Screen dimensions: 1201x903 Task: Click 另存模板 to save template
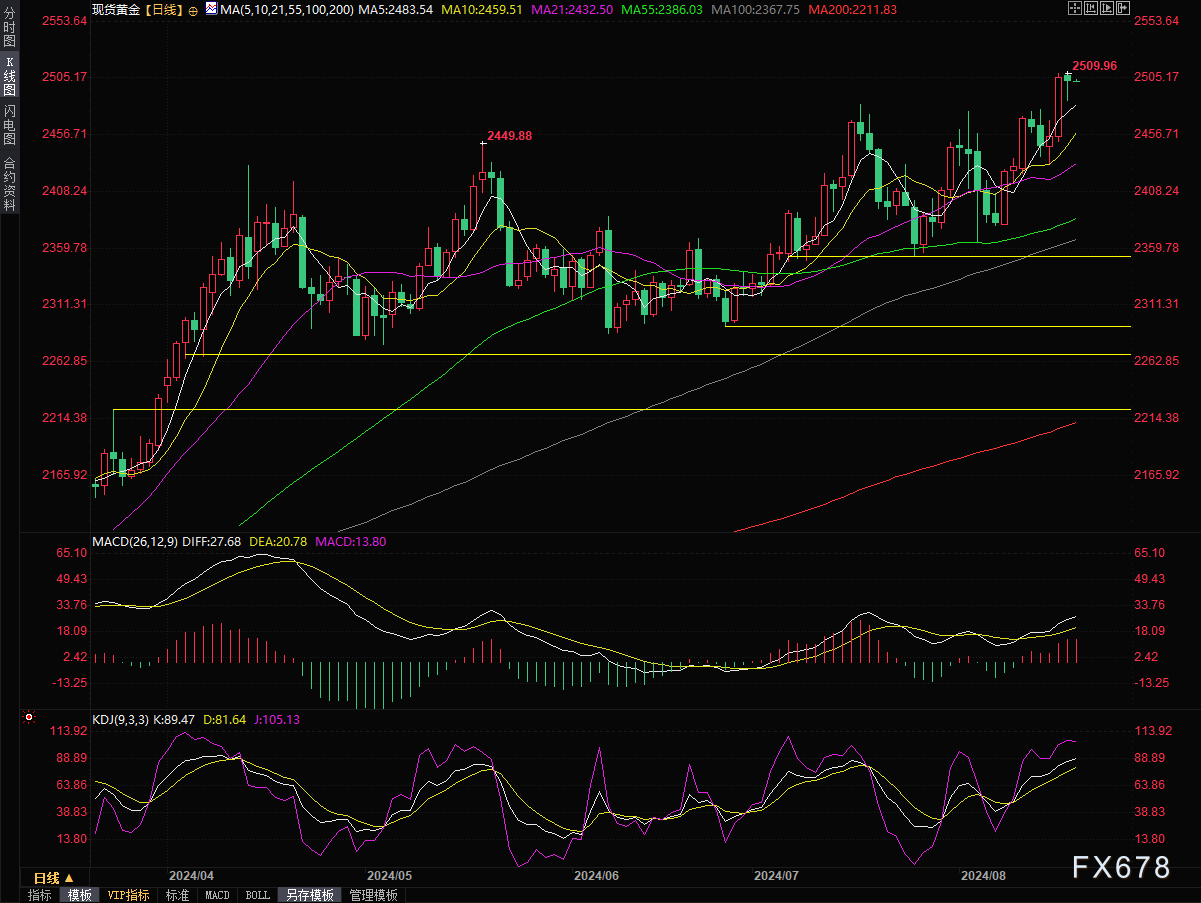pos(308,895)
